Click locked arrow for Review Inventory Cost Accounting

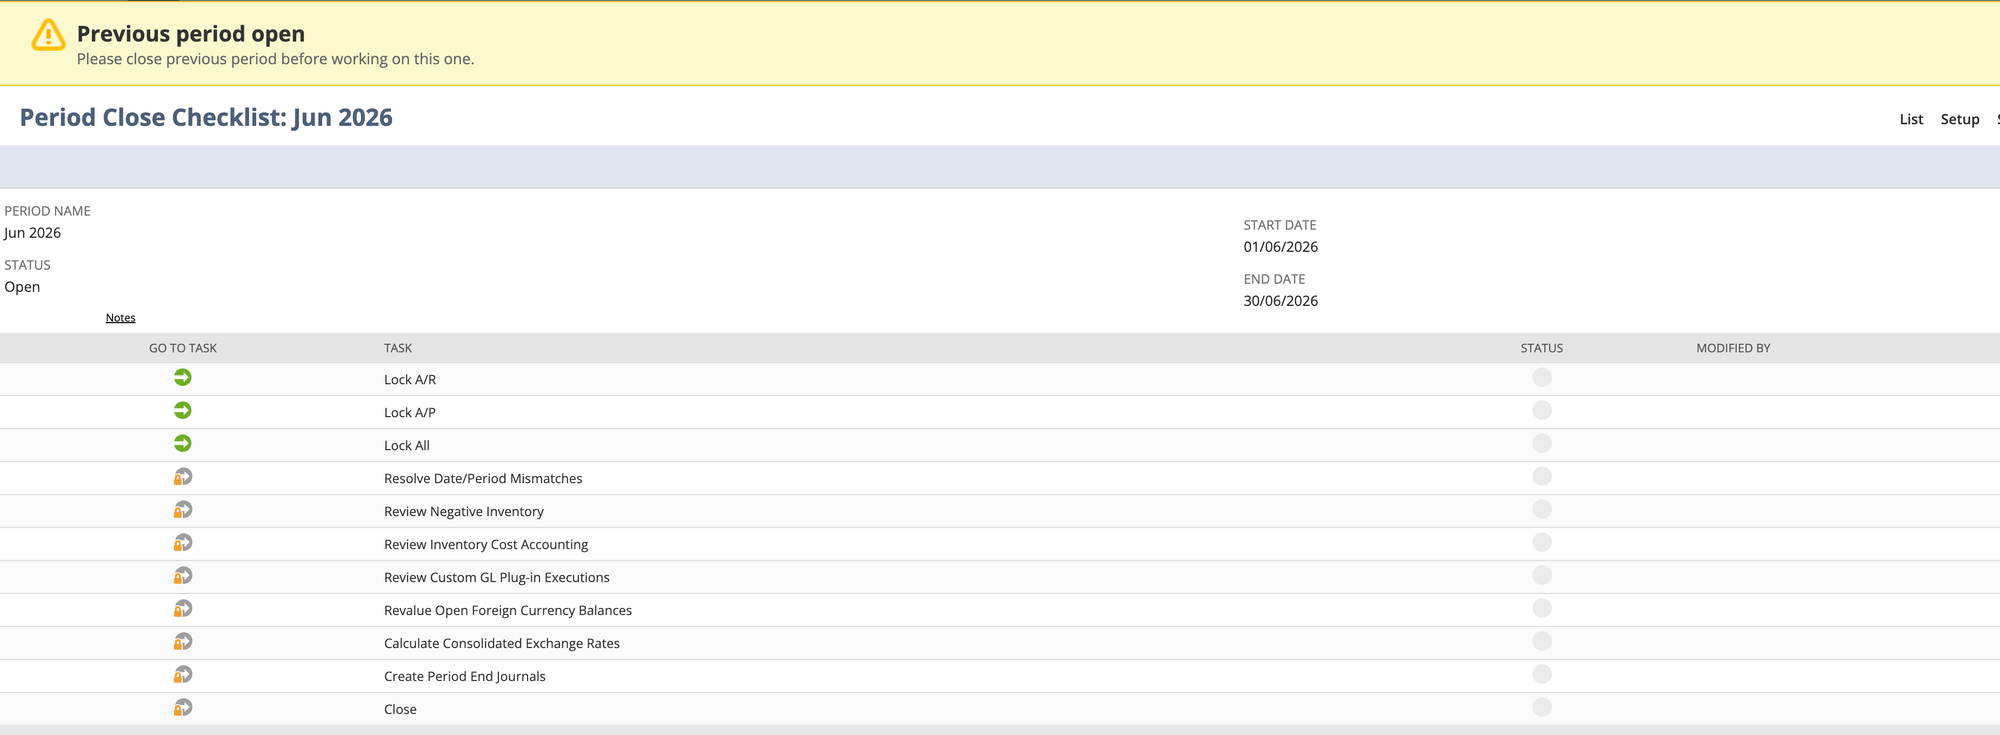(182, 542)
